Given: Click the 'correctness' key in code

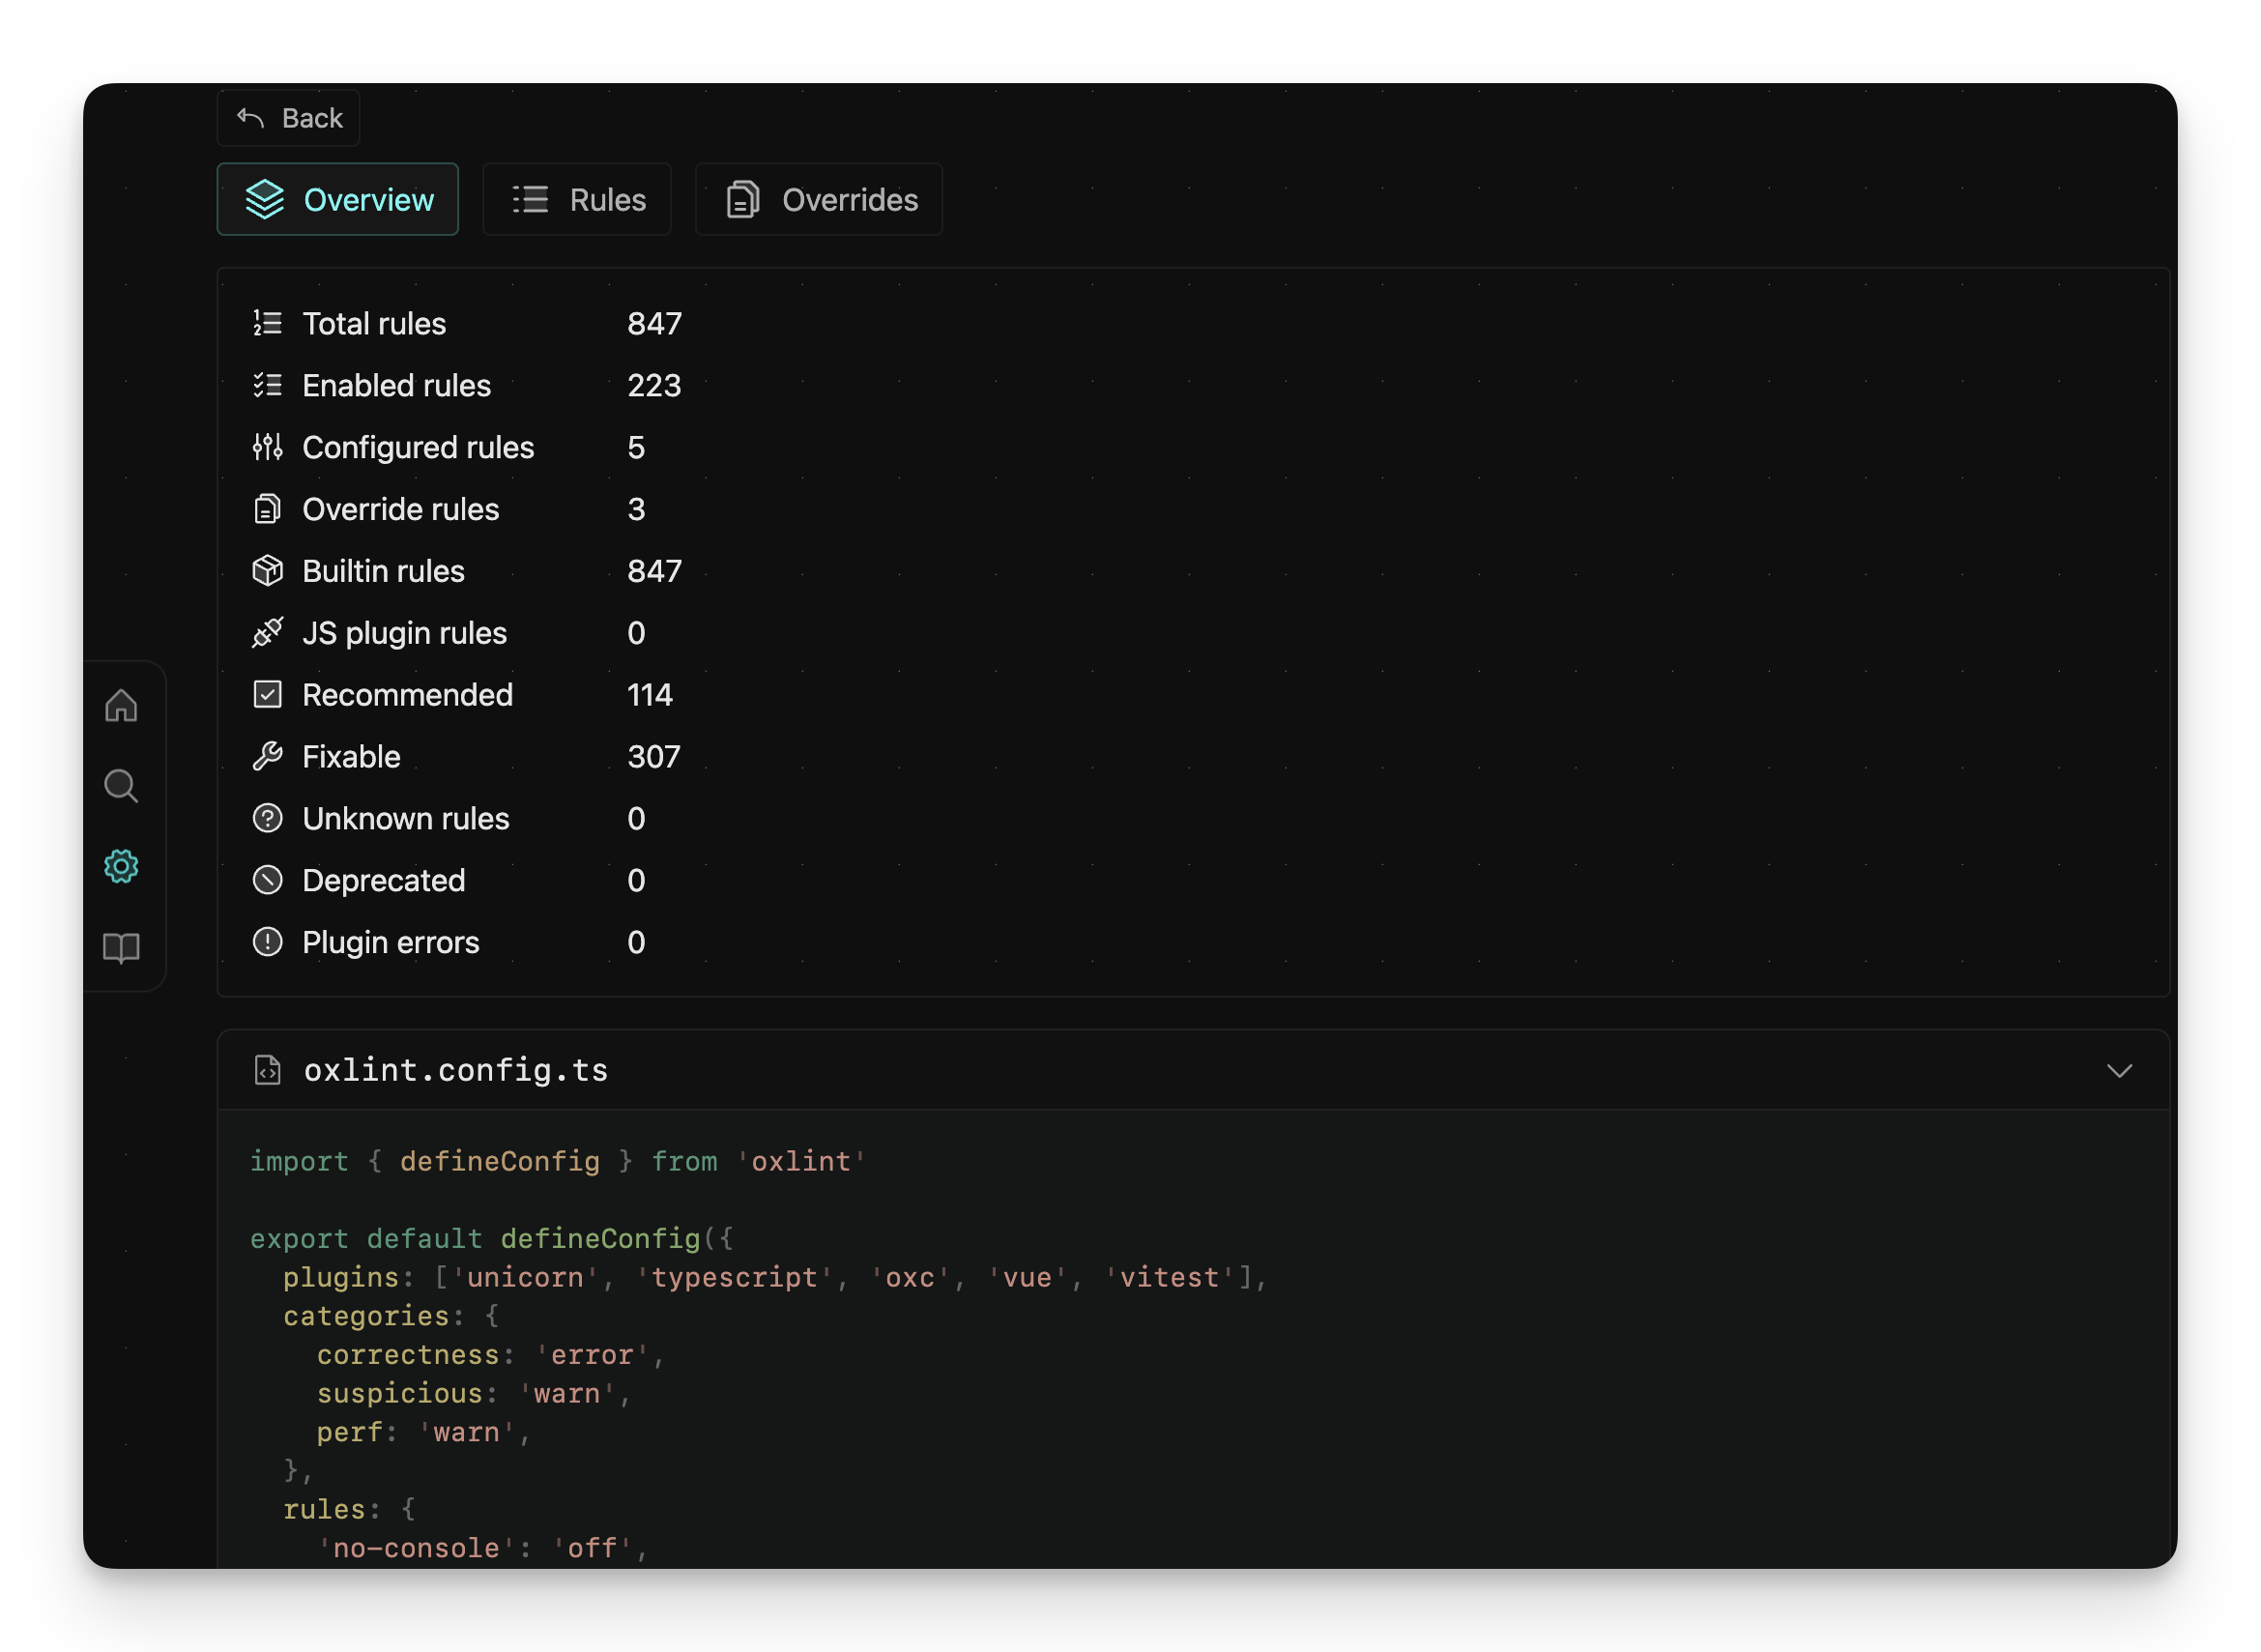Looking at the screenshot, I should click(x=408, y=1356).
